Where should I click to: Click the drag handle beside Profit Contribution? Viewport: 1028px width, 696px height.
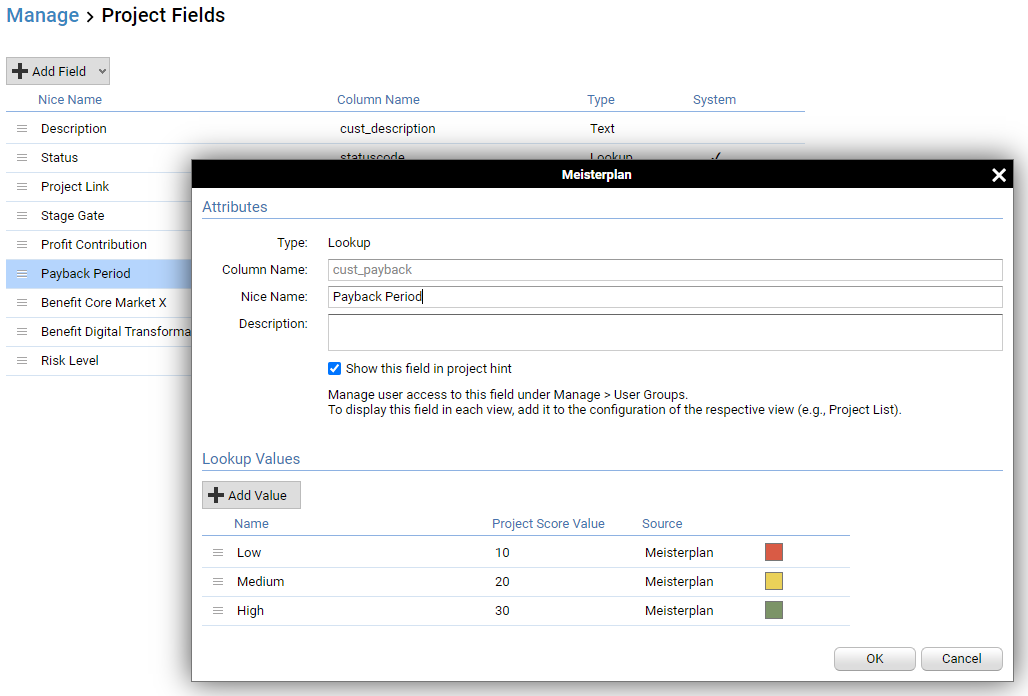(22, 244)
